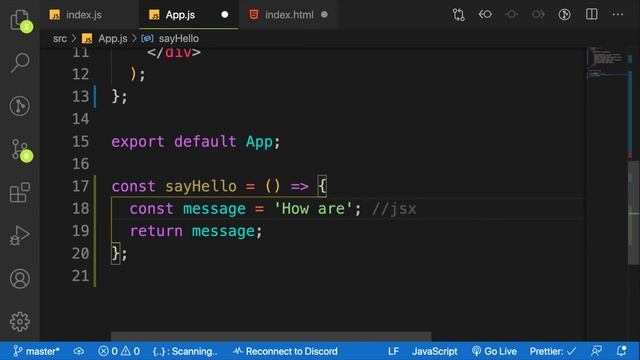
Task: Click line number 21 in the gutter
Action: (x=80, y=276)
